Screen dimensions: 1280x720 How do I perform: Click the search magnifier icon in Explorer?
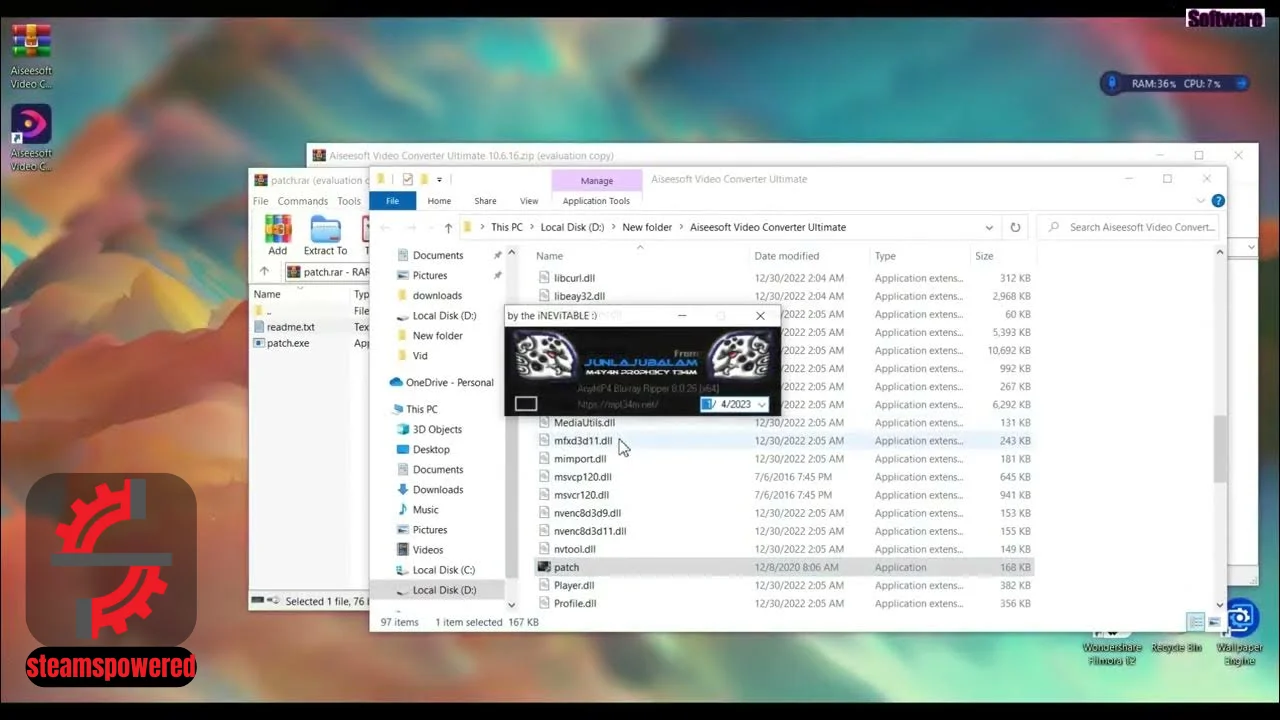tap(1054, 227)
